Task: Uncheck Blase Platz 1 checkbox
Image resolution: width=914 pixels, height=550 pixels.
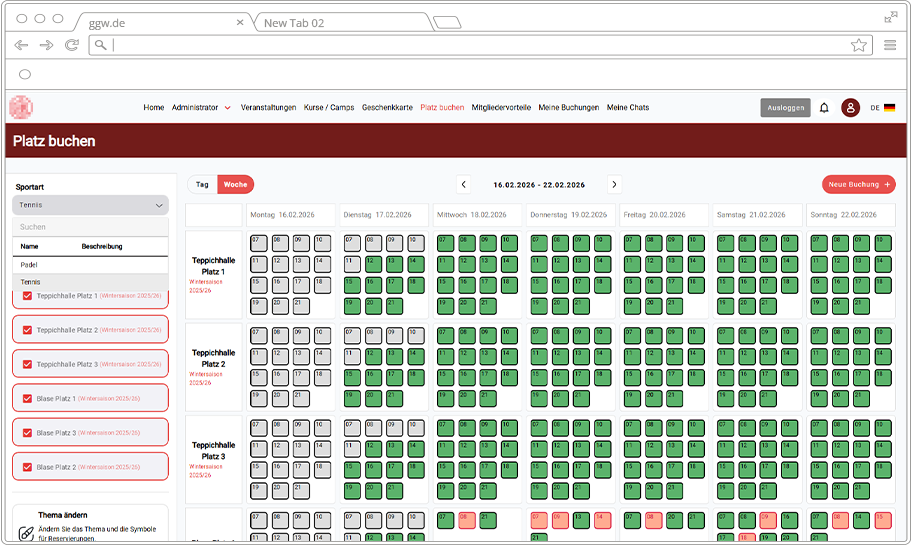Action: coord(27,399)
